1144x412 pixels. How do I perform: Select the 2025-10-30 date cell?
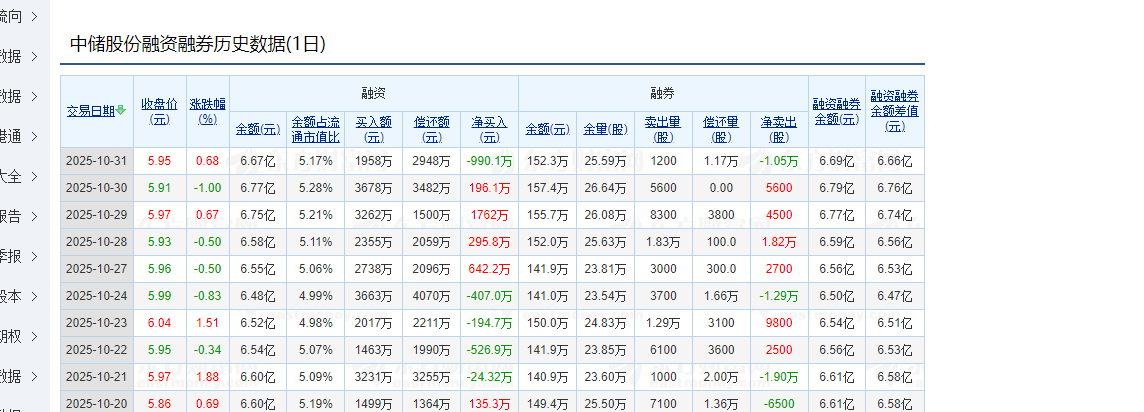pyautogui.click(x=96, y=188)
